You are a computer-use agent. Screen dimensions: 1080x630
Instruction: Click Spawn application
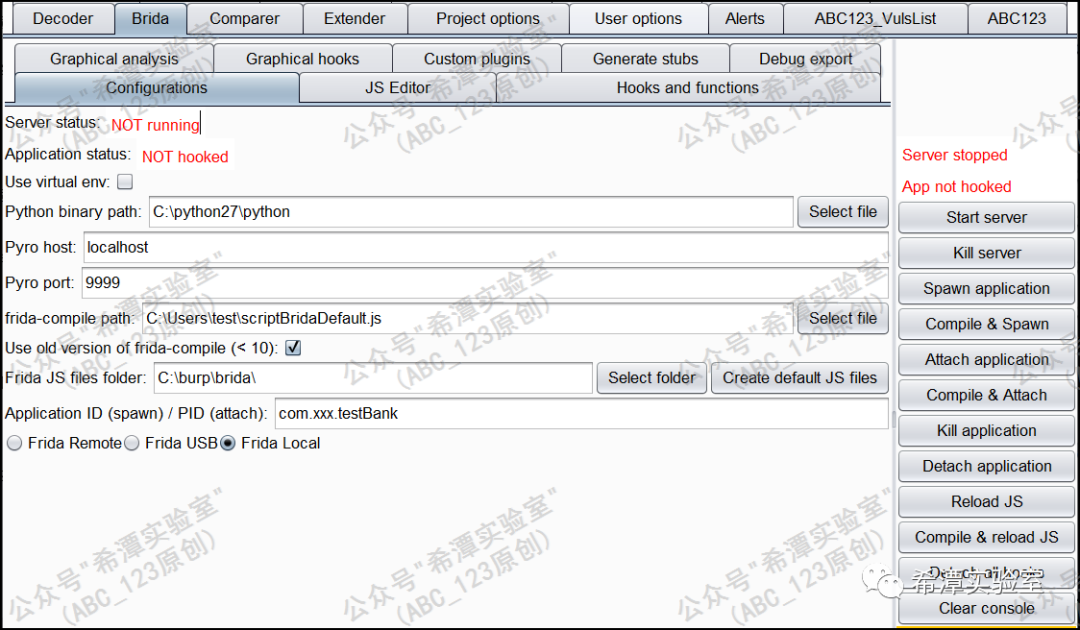tap(986, 289)
